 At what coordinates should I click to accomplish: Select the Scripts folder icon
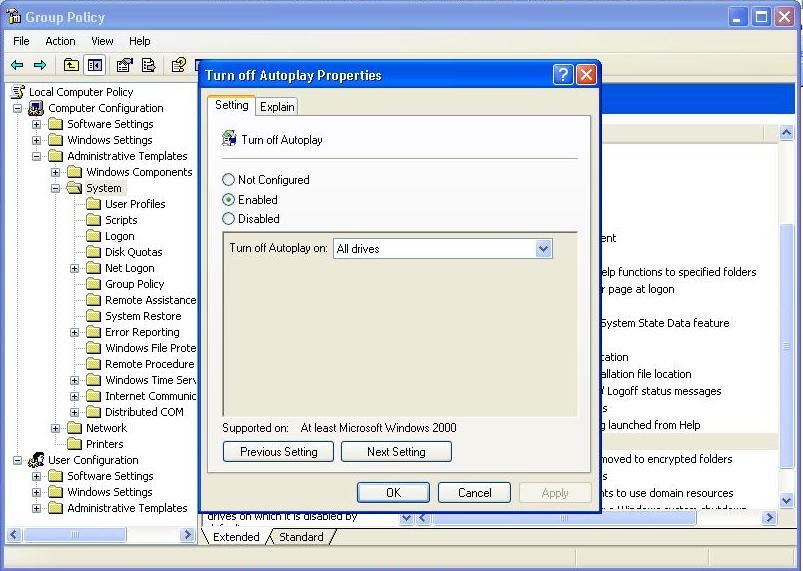pyautogui.click(x=93, y=220)
